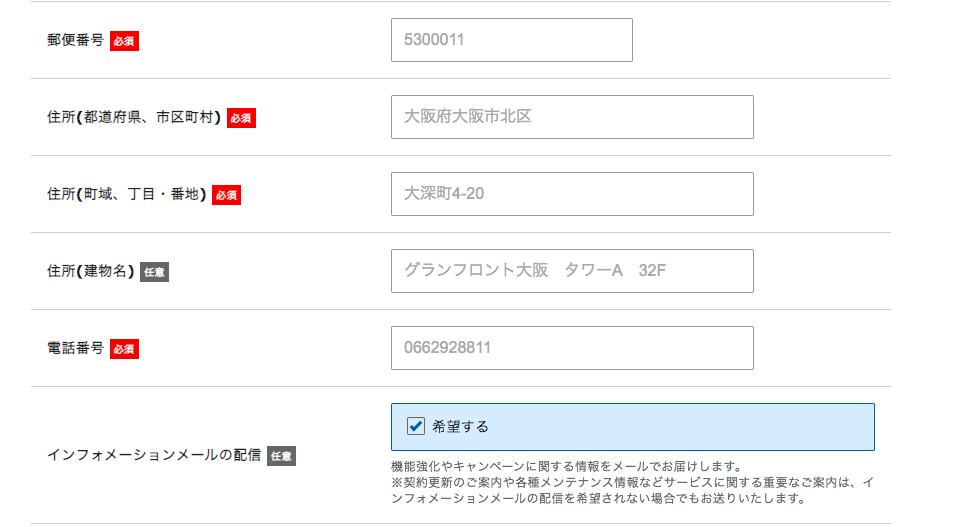The image size is (968, 527).
Task: Toggle the 希望する checkbox
Action: pyautogui.click(x=416, y=427)
